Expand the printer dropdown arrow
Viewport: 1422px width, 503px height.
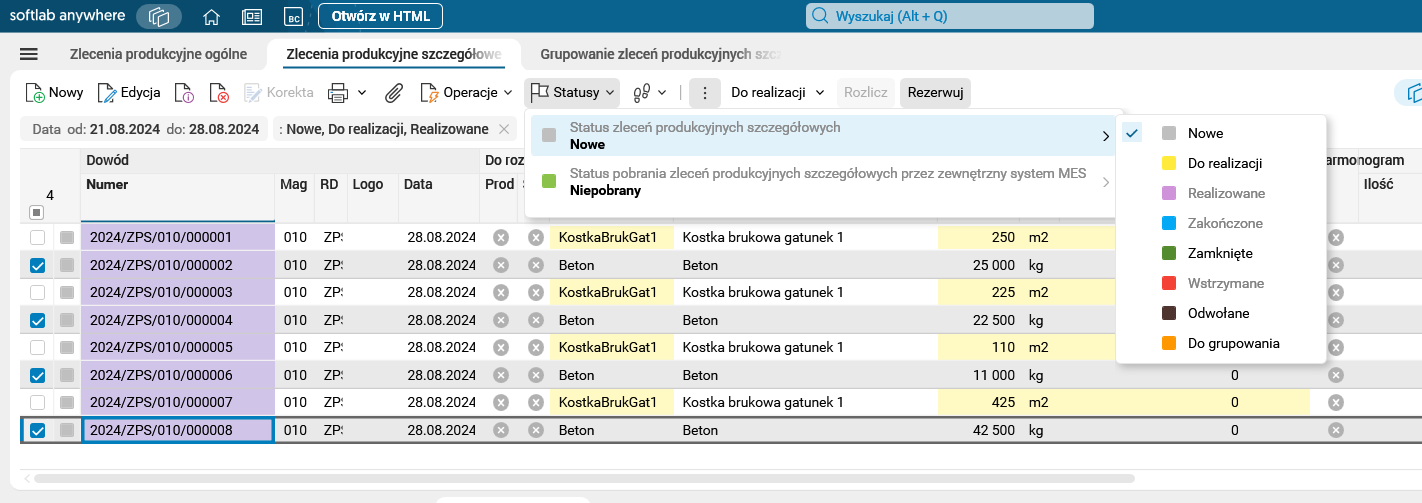tap(362, 93)
